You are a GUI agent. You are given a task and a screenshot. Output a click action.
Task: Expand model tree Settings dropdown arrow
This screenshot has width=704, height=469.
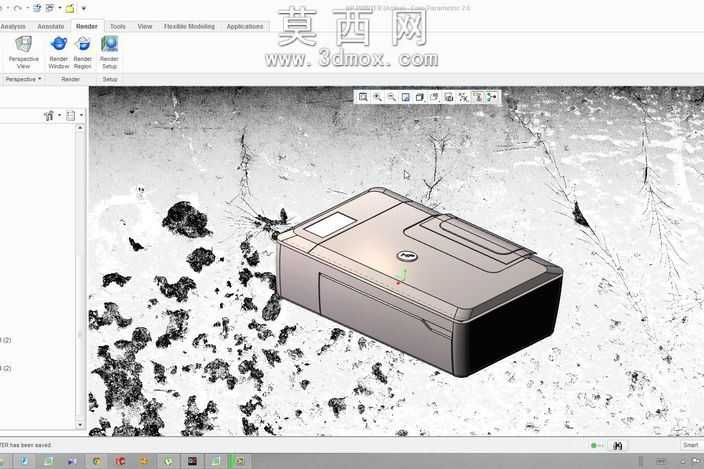point(60,116)
